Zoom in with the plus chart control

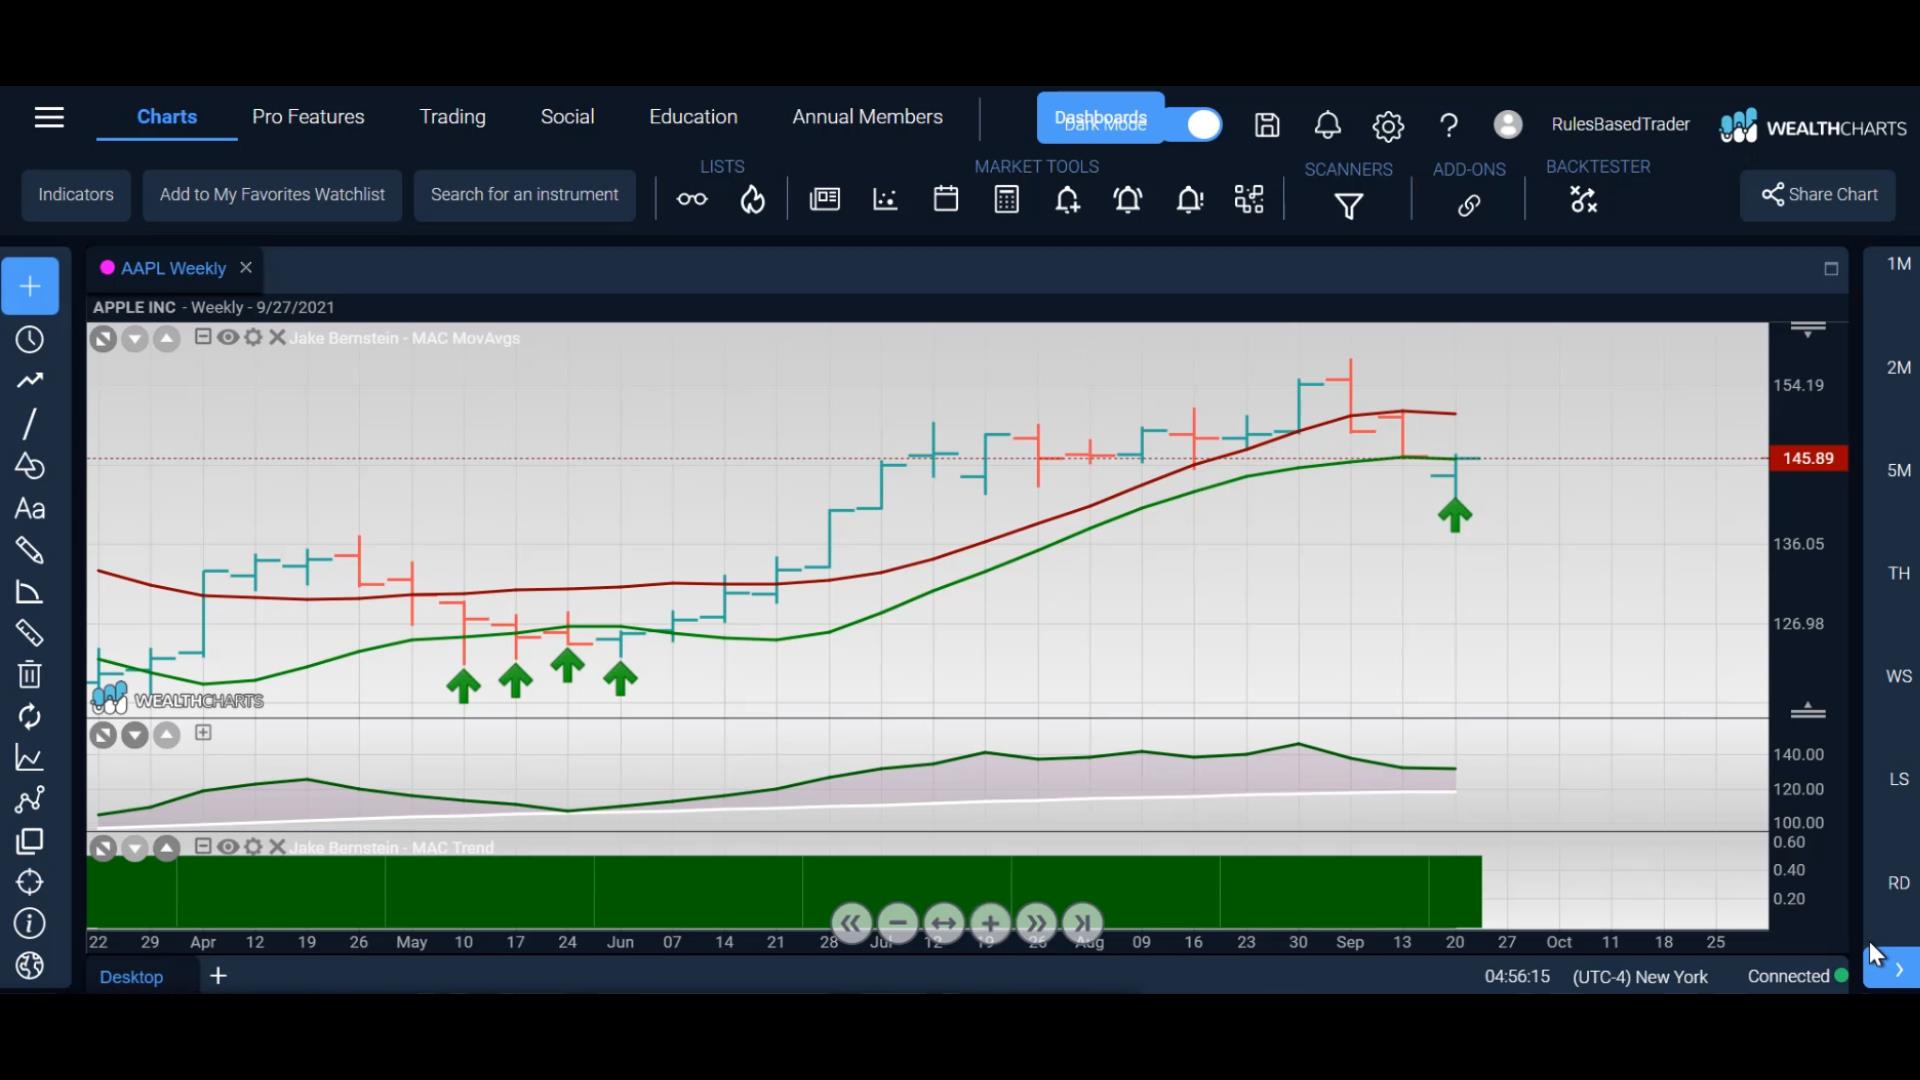[x=990, y=923]
